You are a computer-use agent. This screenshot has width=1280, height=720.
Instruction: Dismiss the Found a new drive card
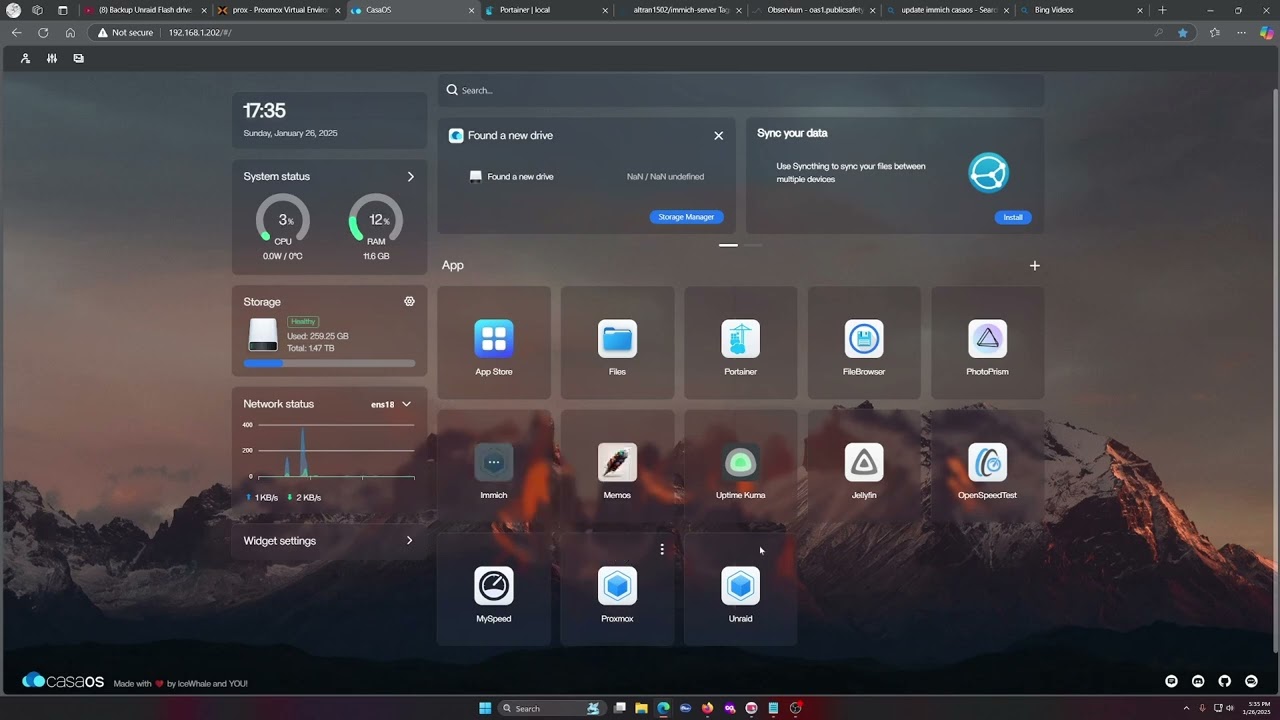point(718,135)
